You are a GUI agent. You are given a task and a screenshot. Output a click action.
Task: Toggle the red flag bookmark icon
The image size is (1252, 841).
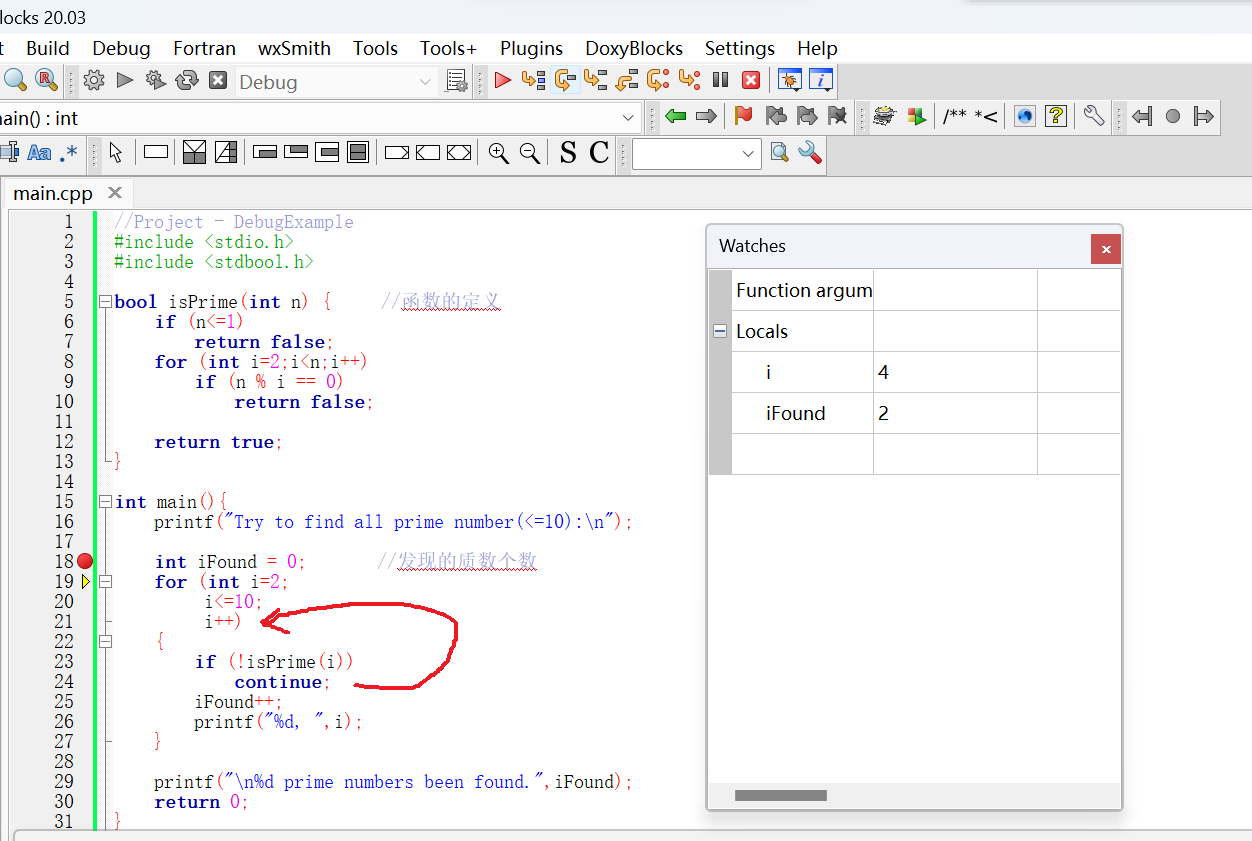[743, 116]
